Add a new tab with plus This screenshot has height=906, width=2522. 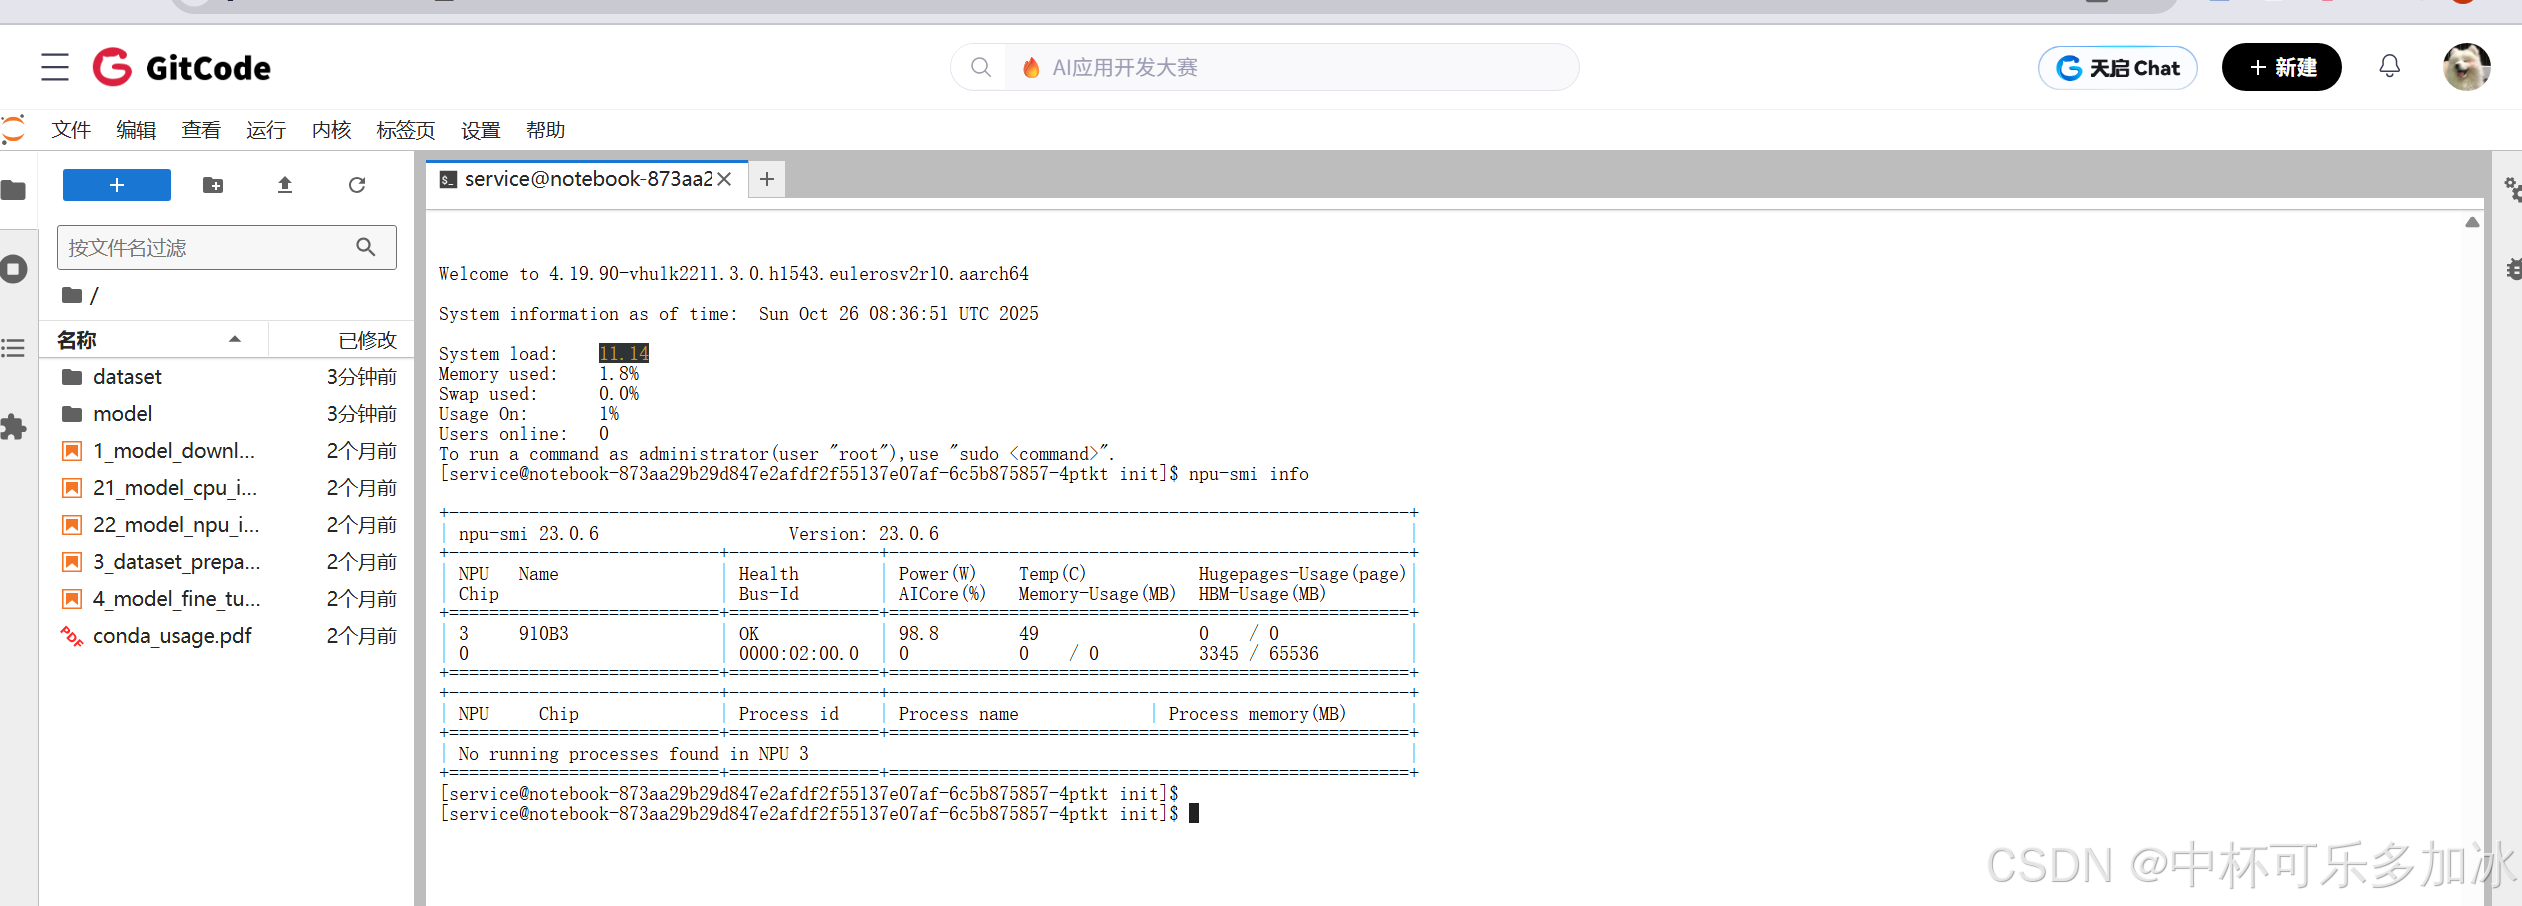click(x=767, y=179)
